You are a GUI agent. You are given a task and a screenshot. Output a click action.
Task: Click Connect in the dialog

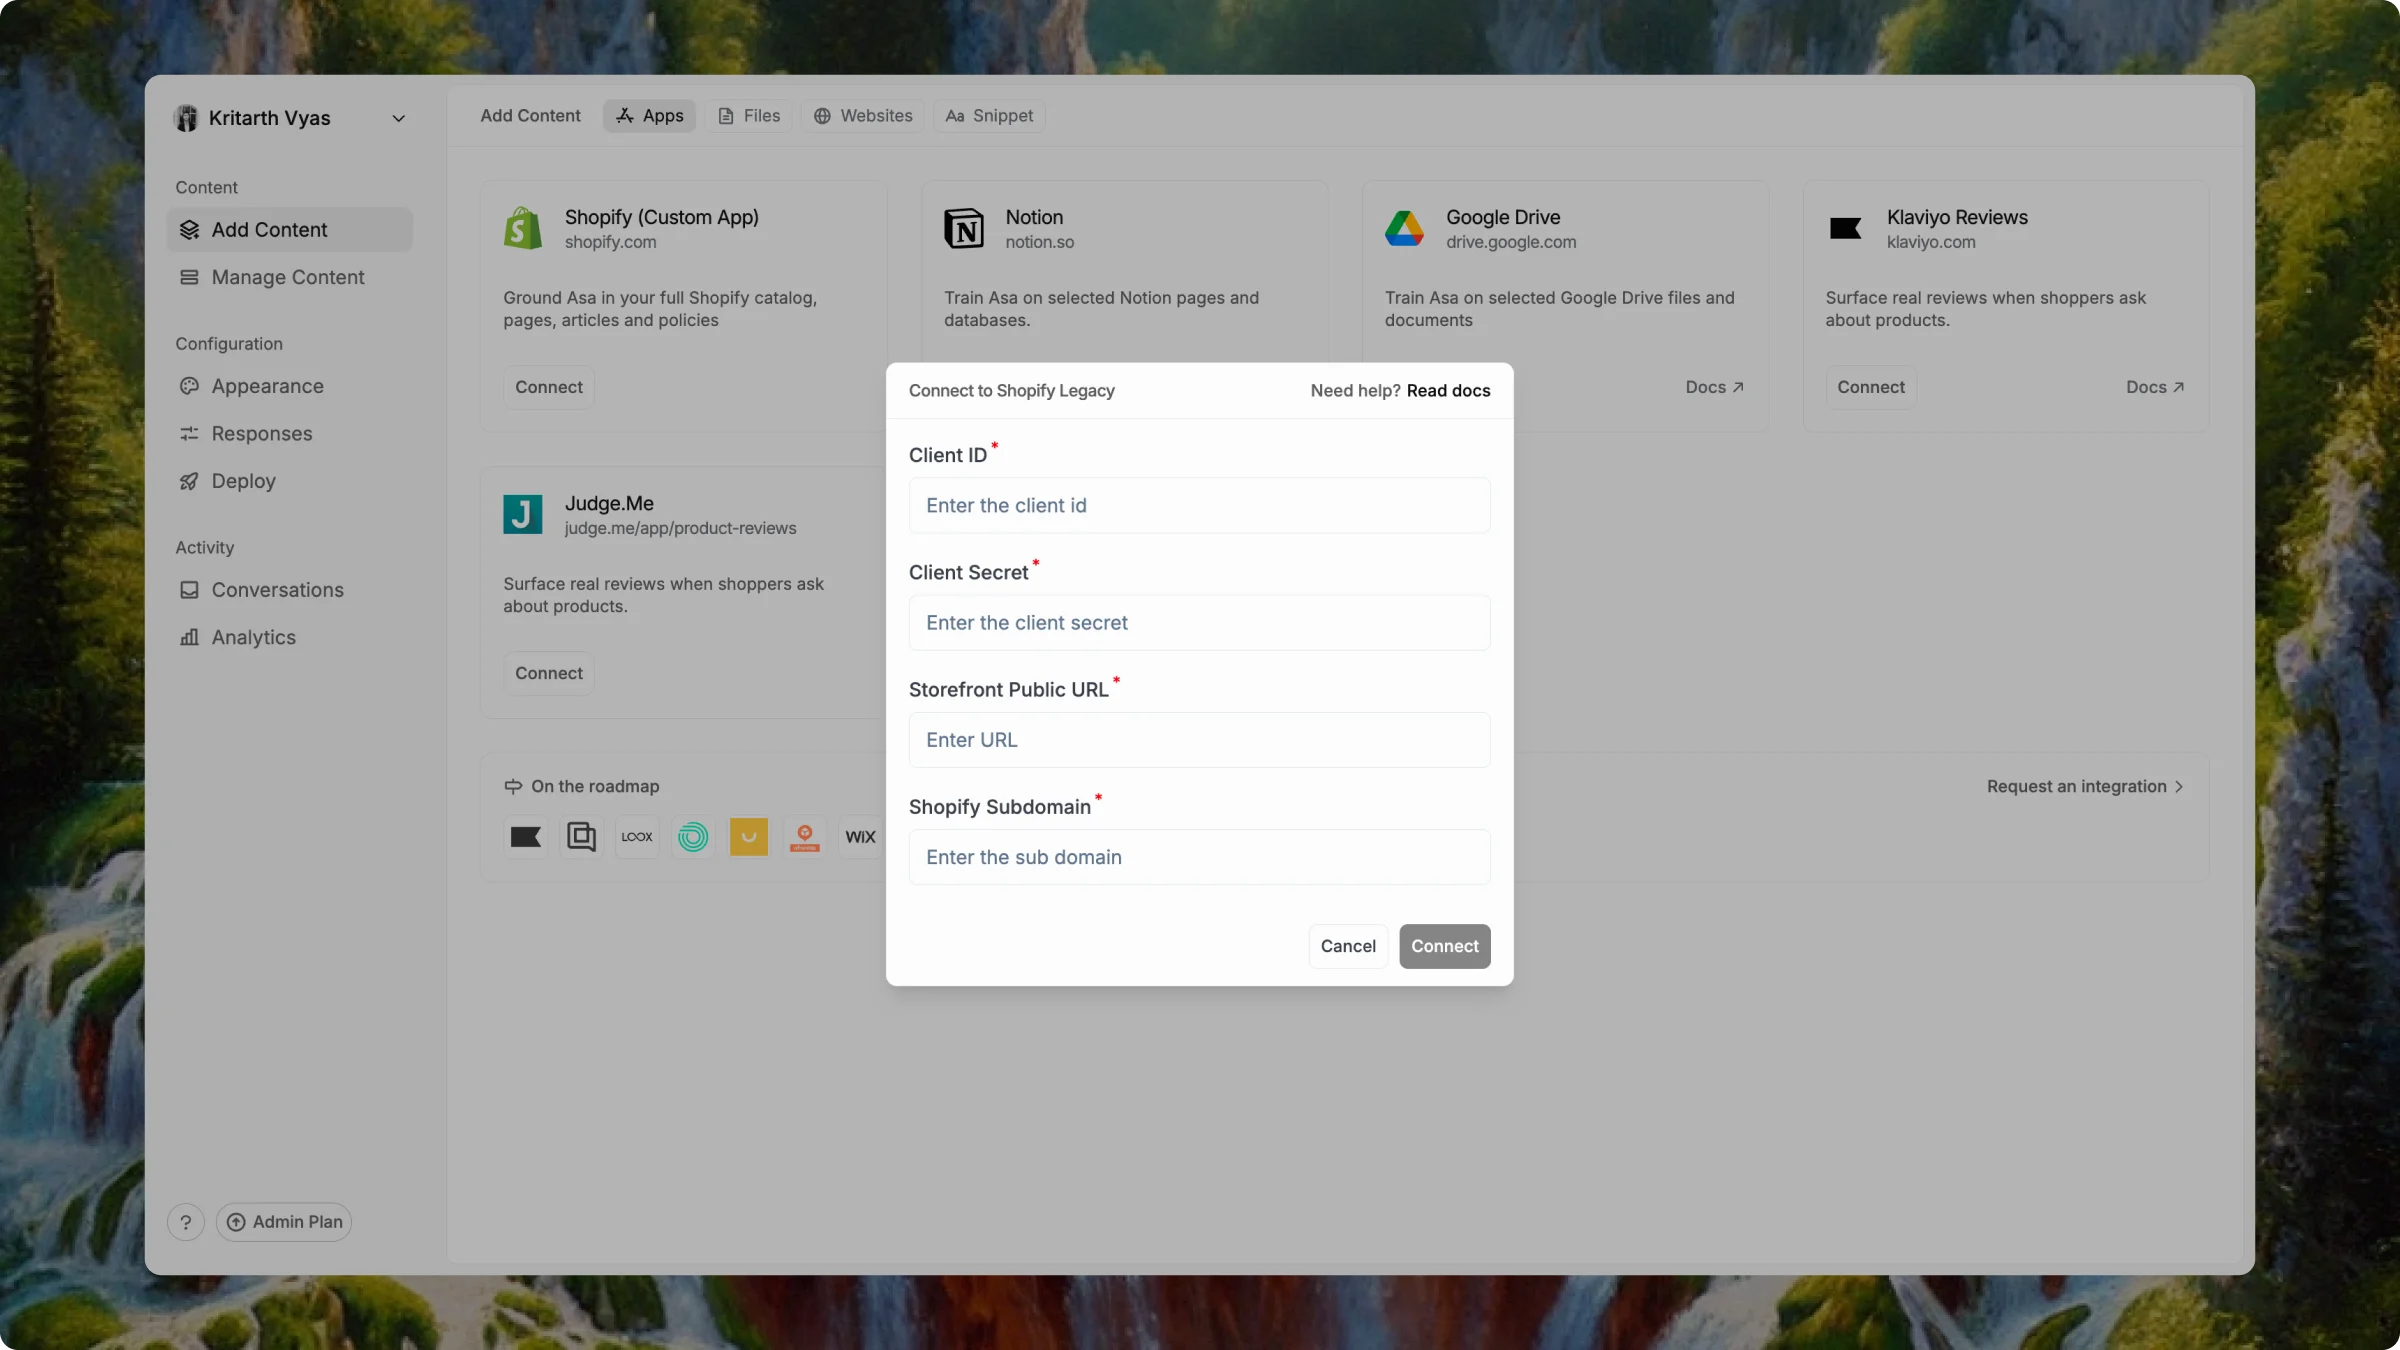point(1444,946)
